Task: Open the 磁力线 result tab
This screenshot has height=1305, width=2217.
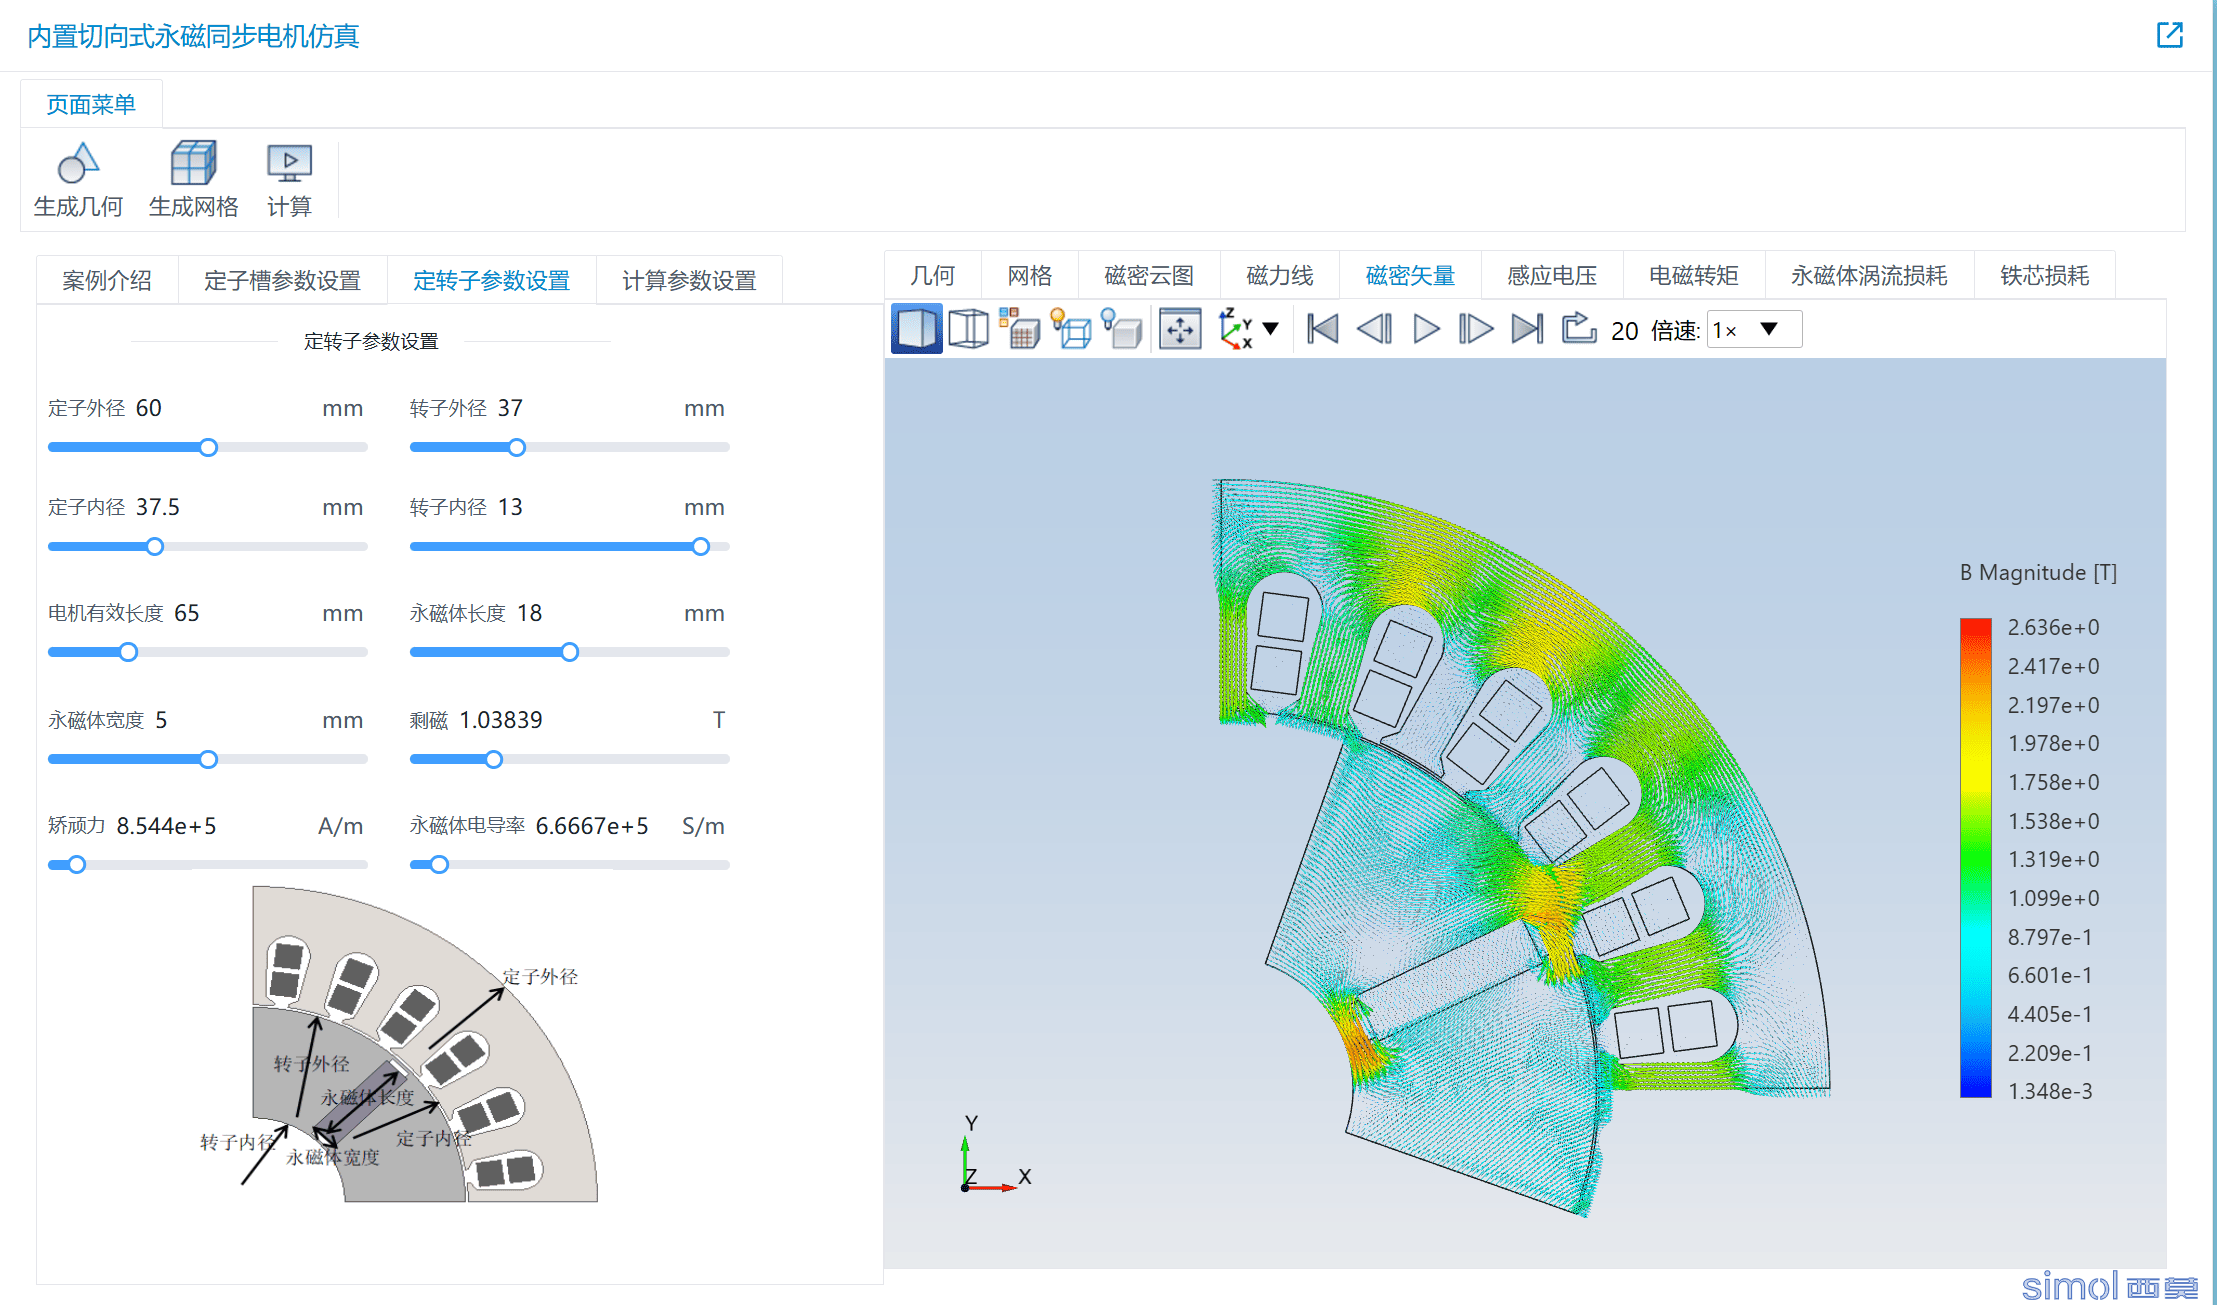Action: [1279, 275]
